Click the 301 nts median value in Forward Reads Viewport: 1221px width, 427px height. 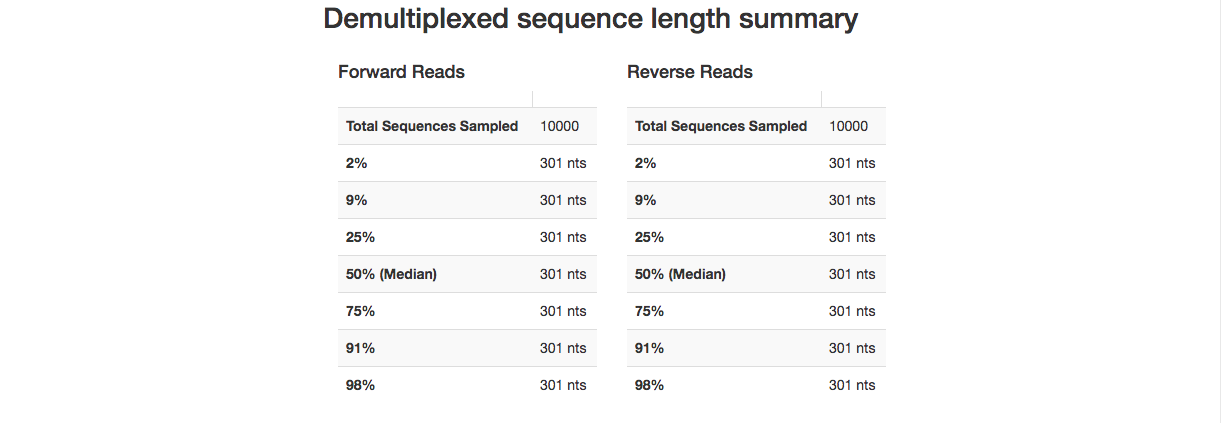(x=563, y=274)
